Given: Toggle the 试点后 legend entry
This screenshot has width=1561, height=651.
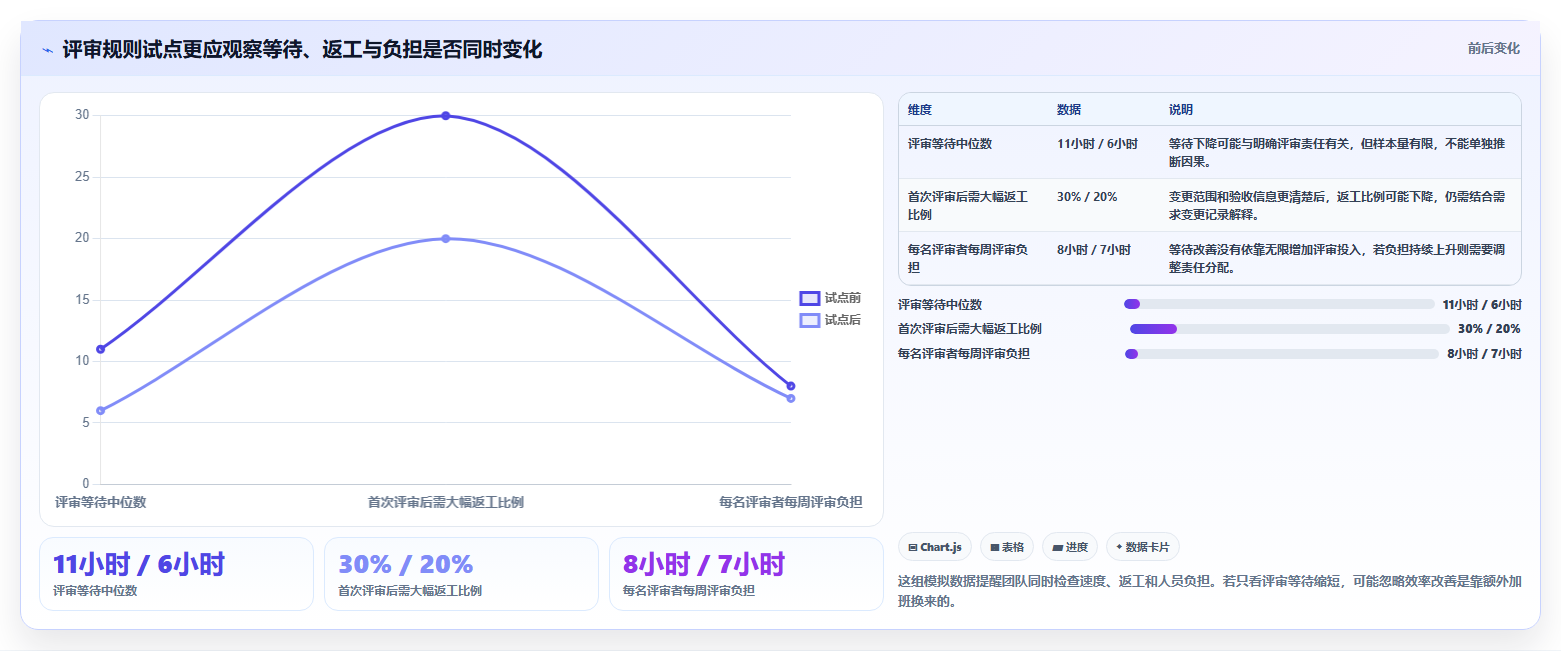Looking at the screenshot, I should (x=831, y=320).
